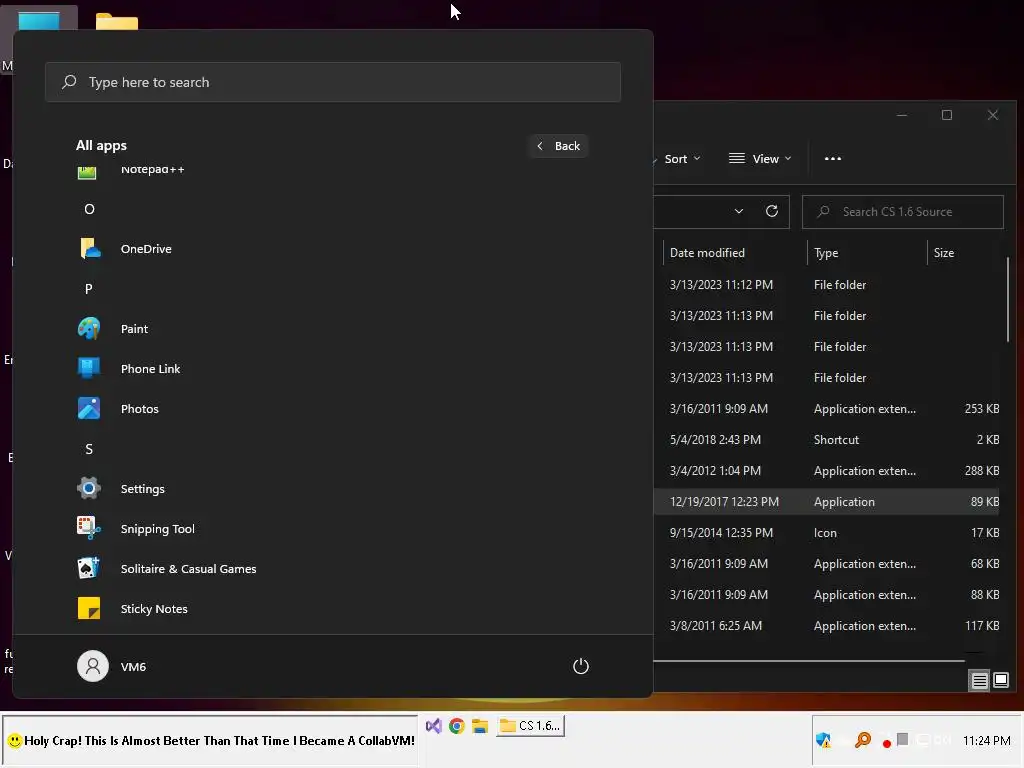
Task: Expand the address bar history dropdown
Action: [x=739, y=212]
